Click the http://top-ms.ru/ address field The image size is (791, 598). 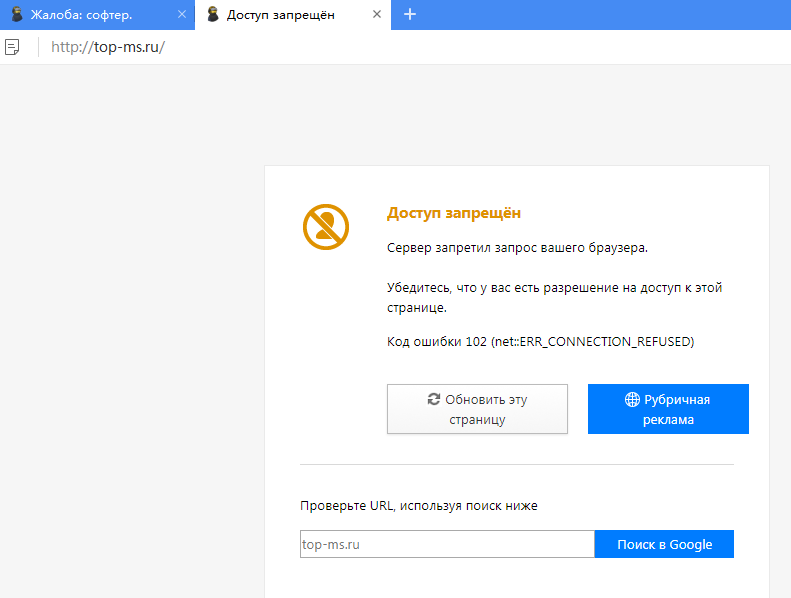pos(108,47)
